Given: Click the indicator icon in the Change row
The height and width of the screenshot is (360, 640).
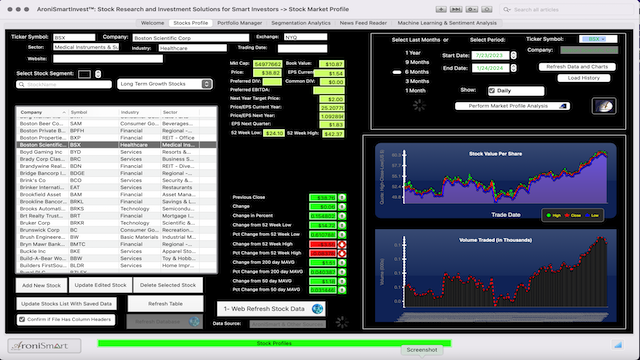Looking at the screenshot, I should pyautogui.click(x=342, y=207).
